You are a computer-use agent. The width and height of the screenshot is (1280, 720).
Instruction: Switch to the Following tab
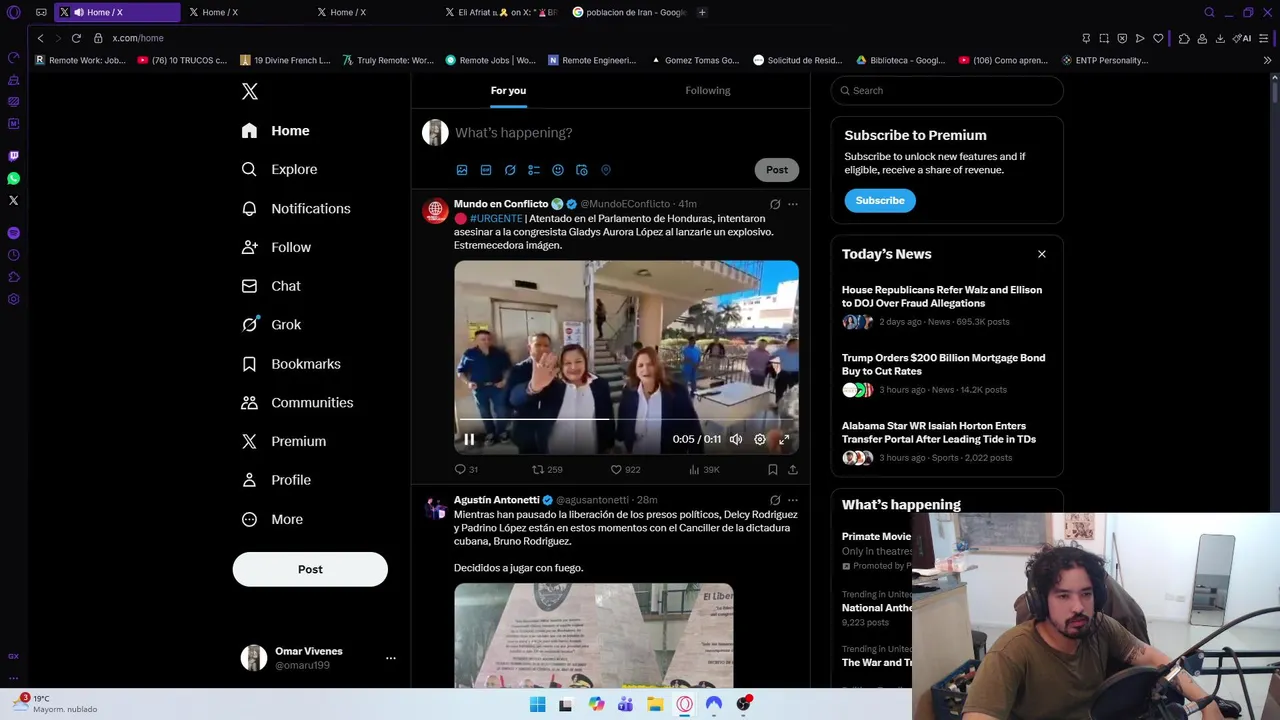coord(708,90)
